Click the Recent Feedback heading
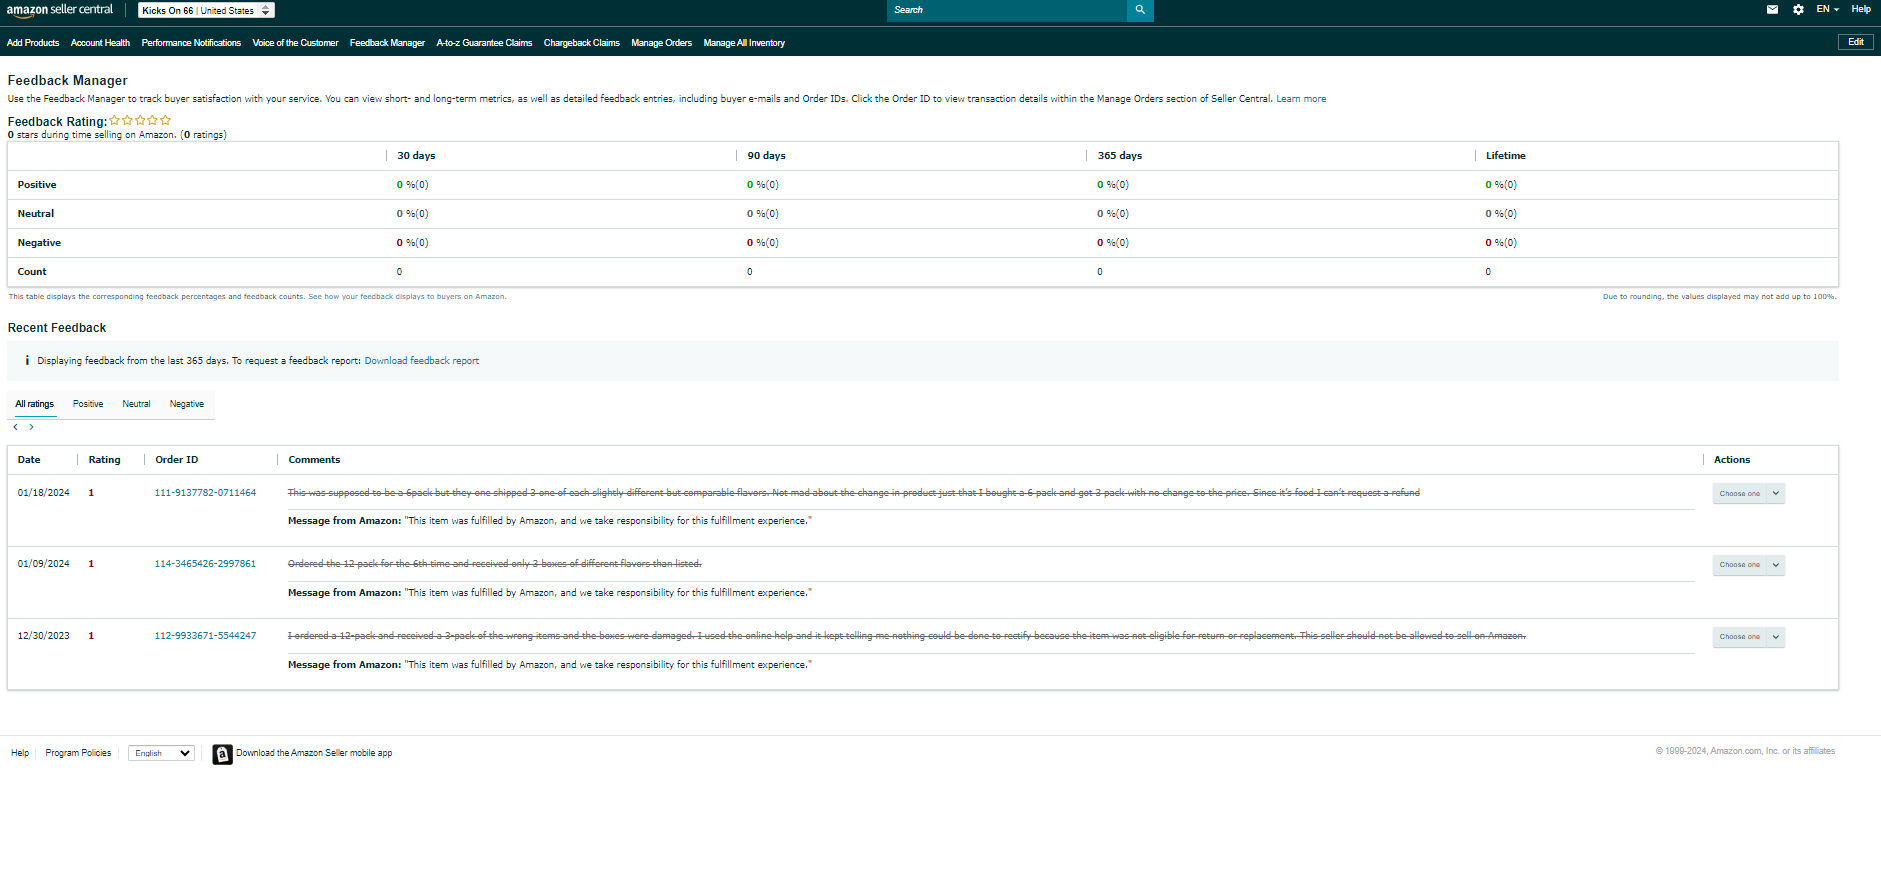The height and width of the screenshot is (877, 1881). pos(57,328)
